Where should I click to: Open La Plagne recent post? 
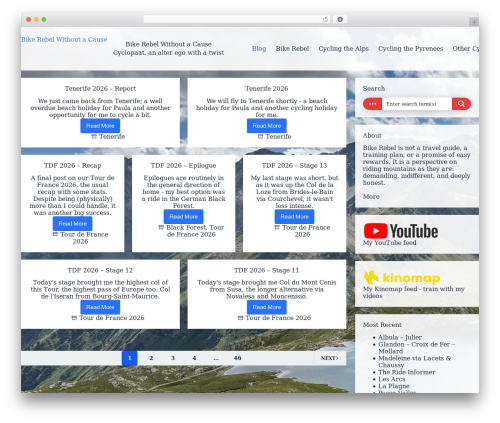click(x=394, y=386)
